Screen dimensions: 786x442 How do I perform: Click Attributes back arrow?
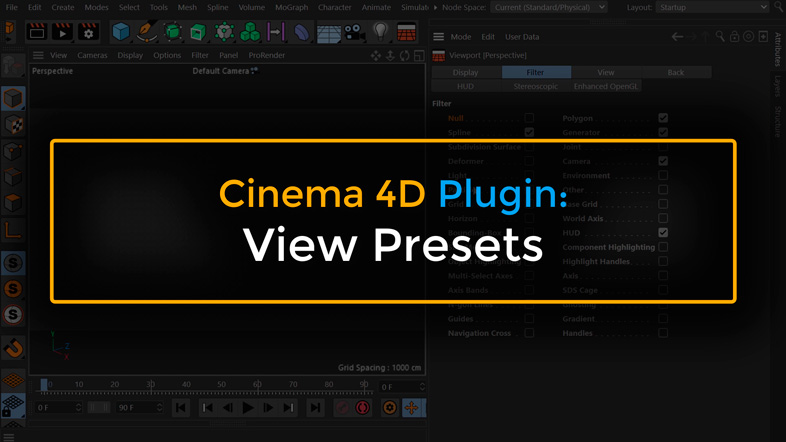[677, 37]
